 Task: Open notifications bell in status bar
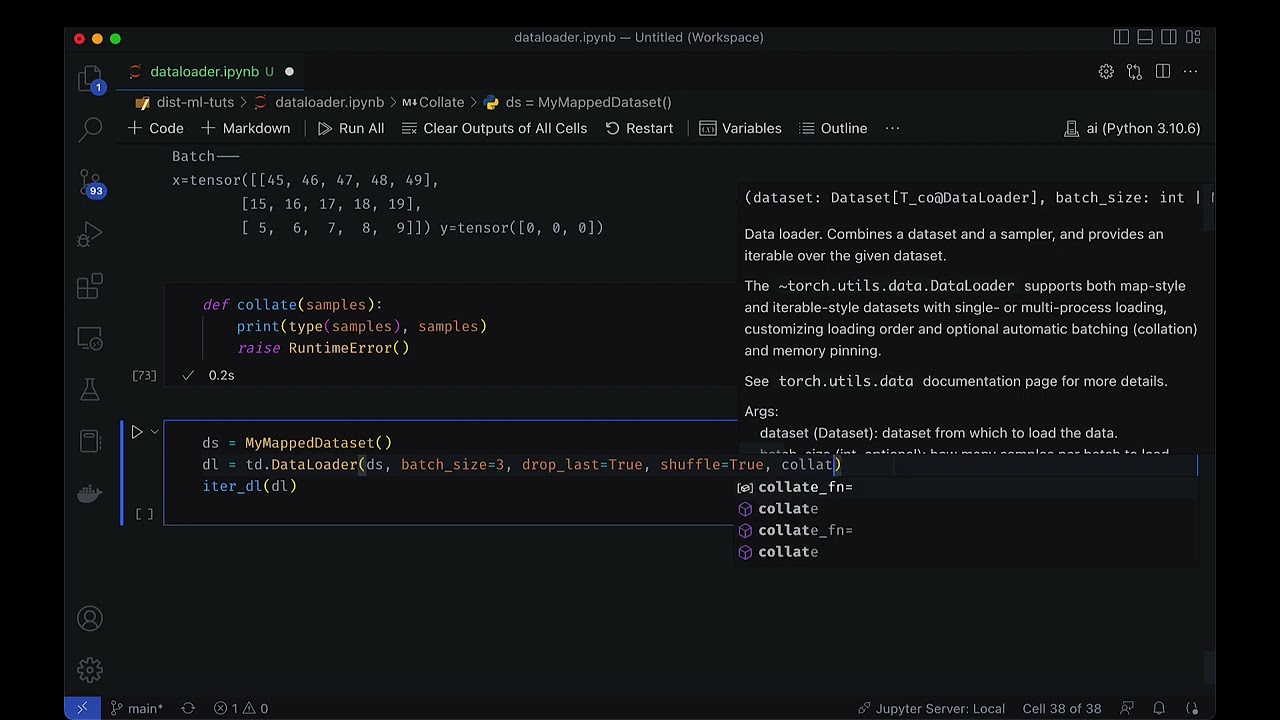[1159, 708]
